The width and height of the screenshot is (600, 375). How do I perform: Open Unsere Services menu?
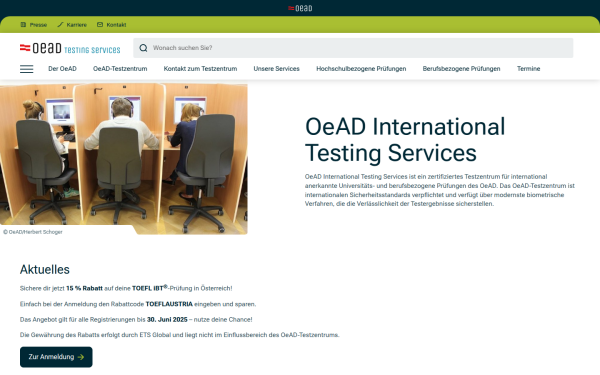coord(276,69)
